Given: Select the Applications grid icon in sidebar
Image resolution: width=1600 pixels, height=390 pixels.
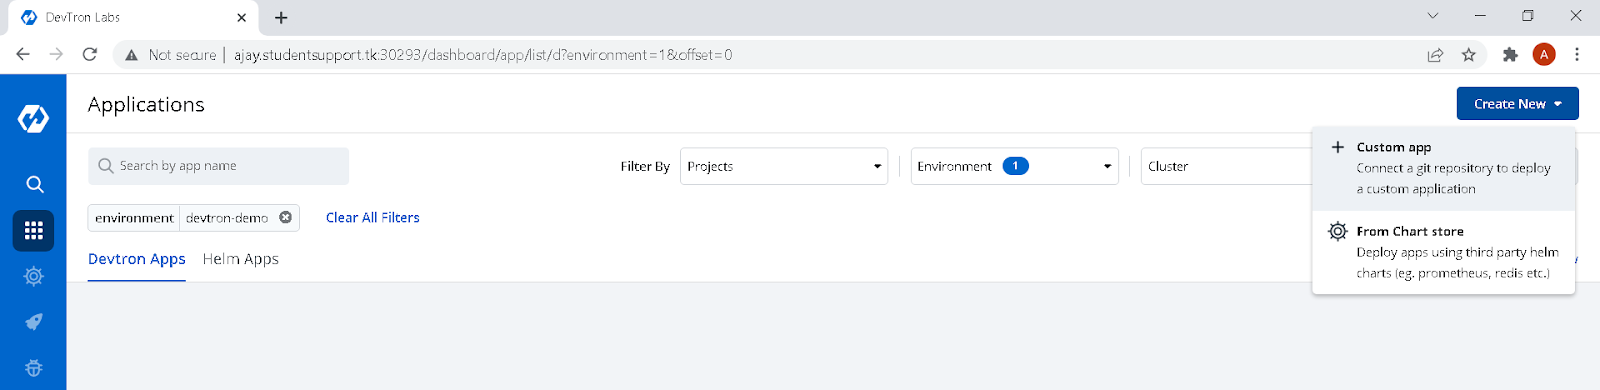Looking at the screenshot, I should (x=34, y=230).
